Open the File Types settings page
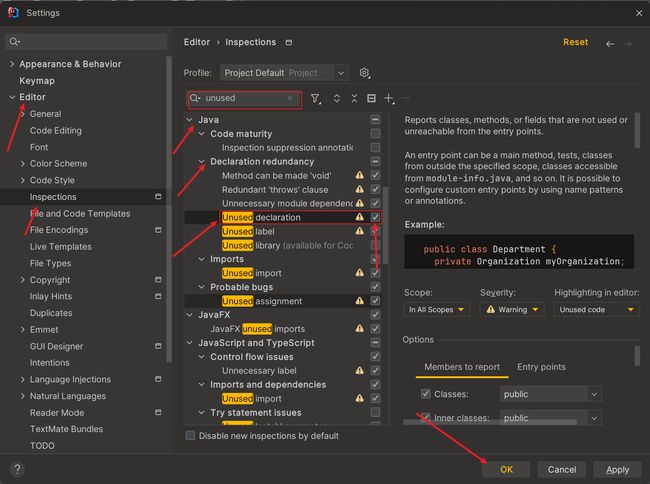Image resolution: width=650 pixels, height=484 pixels. [x=50, y=263]
